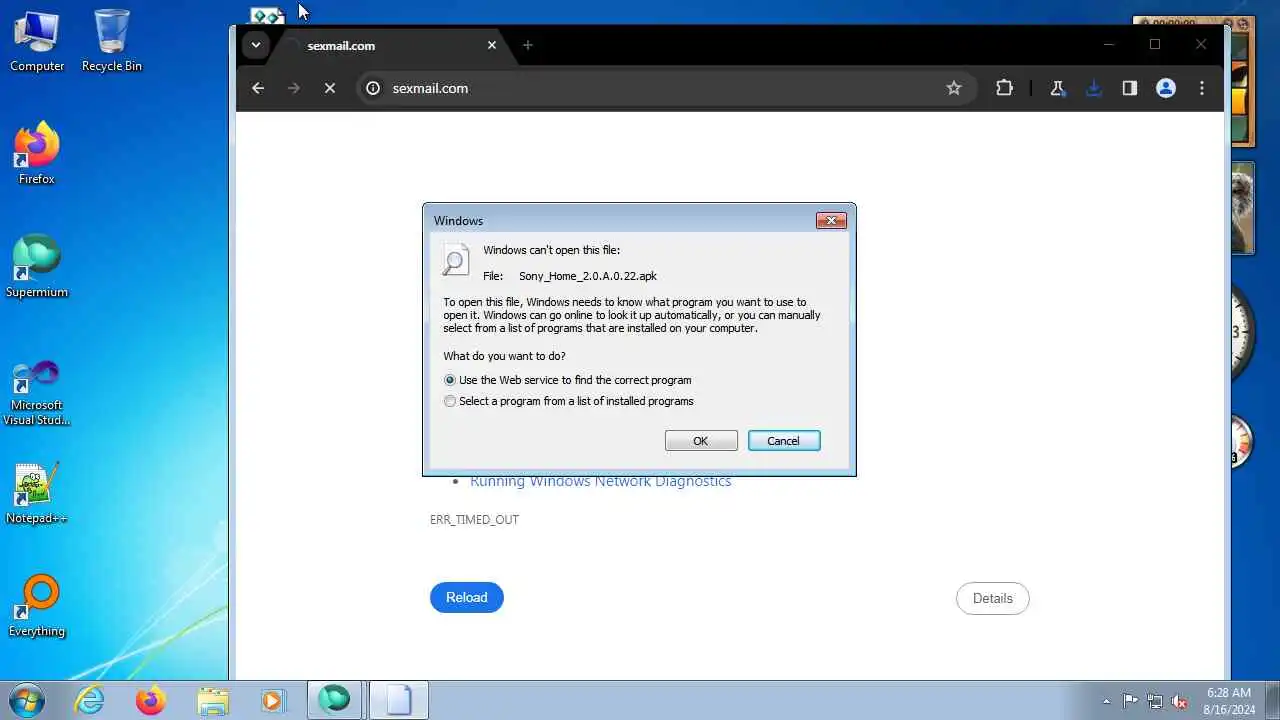The image size is (1280, 720).
Task: Launch Firefox from desktop shortcut
Action: [37, 154]
